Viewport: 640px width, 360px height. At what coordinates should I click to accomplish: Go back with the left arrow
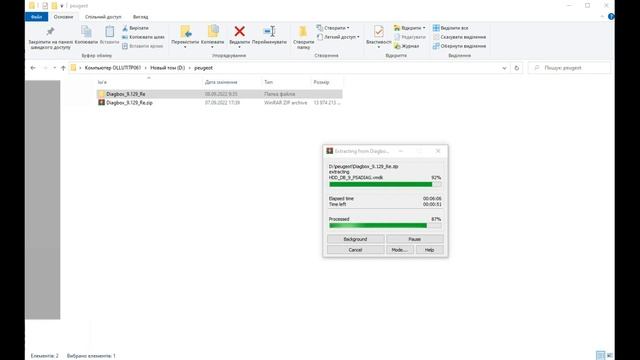33,68
